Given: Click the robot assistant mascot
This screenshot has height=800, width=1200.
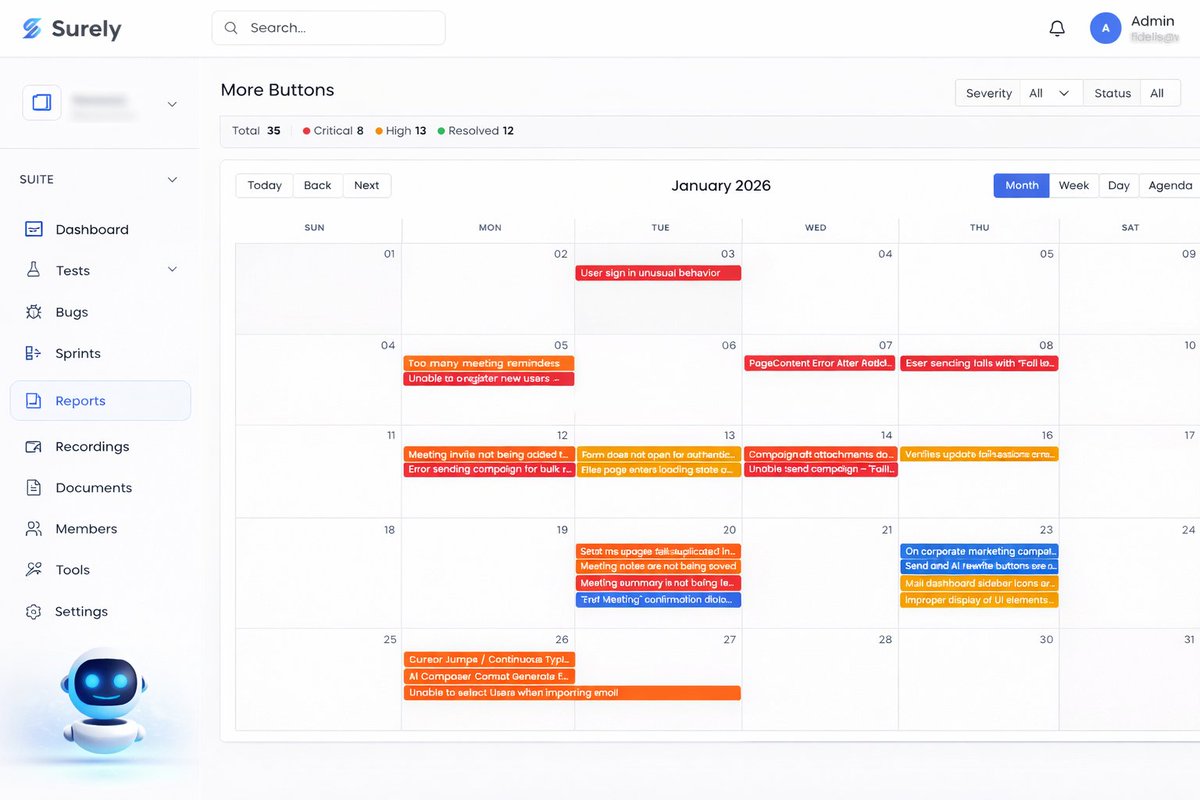Looking at the screenshot, I should click(103, 700).
